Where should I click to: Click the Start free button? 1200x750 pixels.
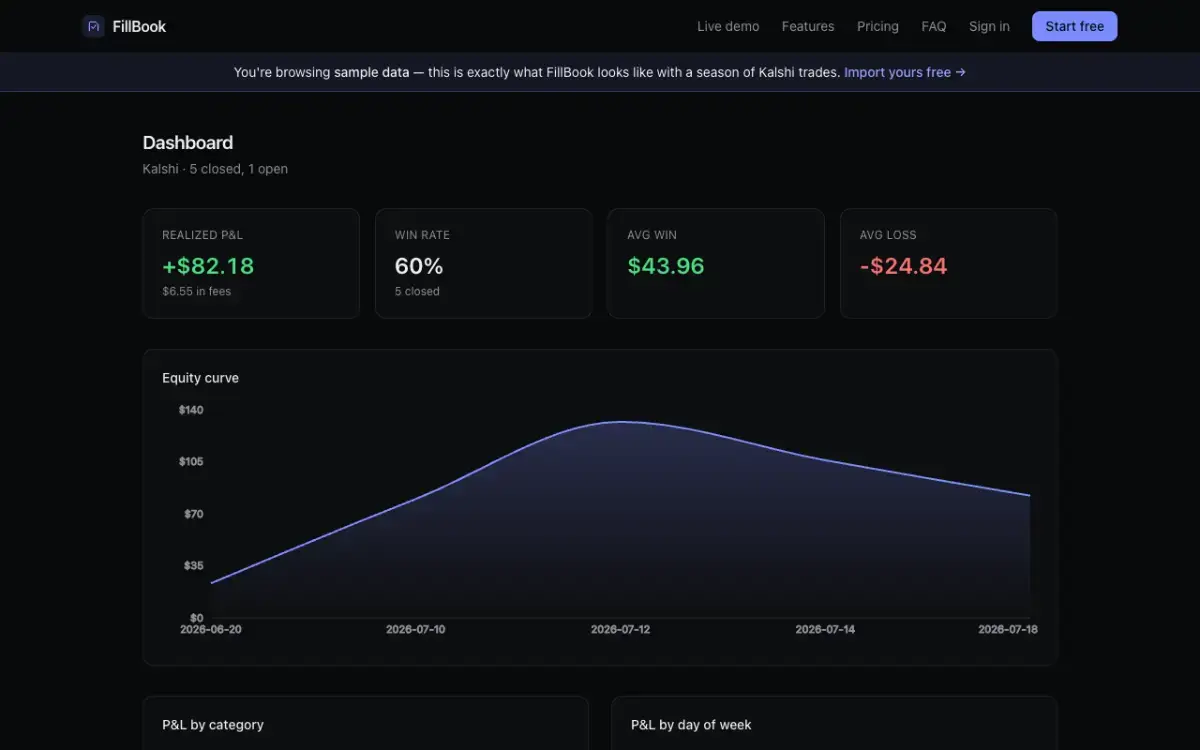coord(1075,27)
